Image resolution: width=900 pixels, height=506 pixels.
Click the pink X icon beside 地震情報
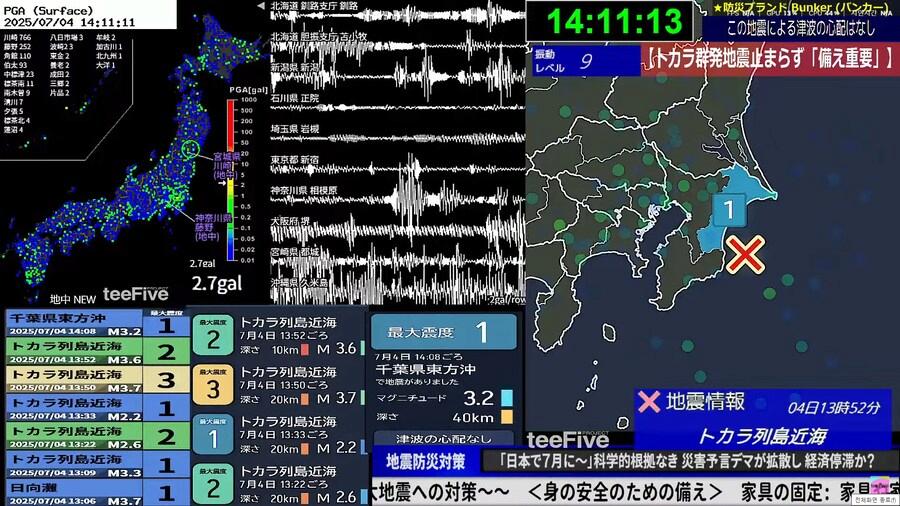pos(650,402)
